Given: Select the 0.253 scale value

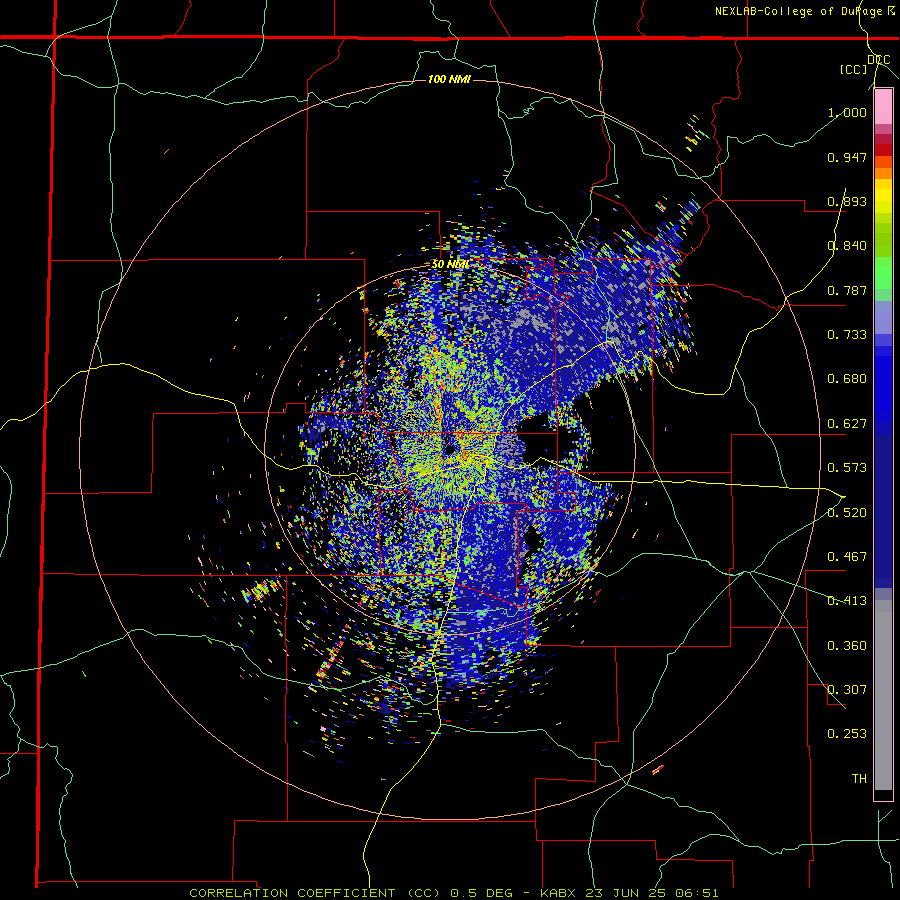Looking at the screenshot, I should (x=847, y=734).
